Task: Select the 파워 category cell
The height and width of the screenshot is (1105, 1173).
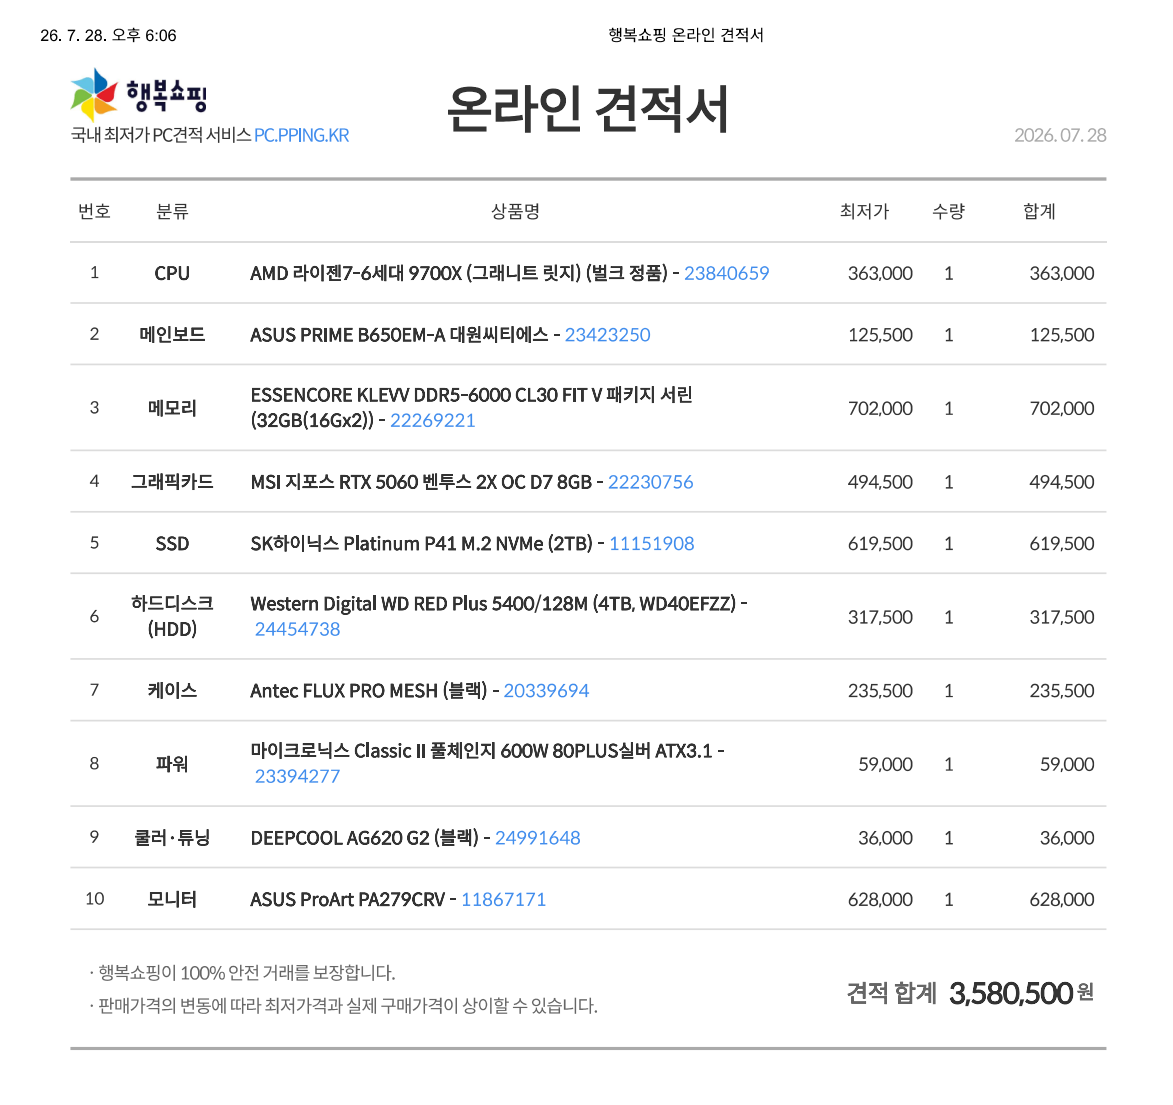Action: [x=172, y=764]
